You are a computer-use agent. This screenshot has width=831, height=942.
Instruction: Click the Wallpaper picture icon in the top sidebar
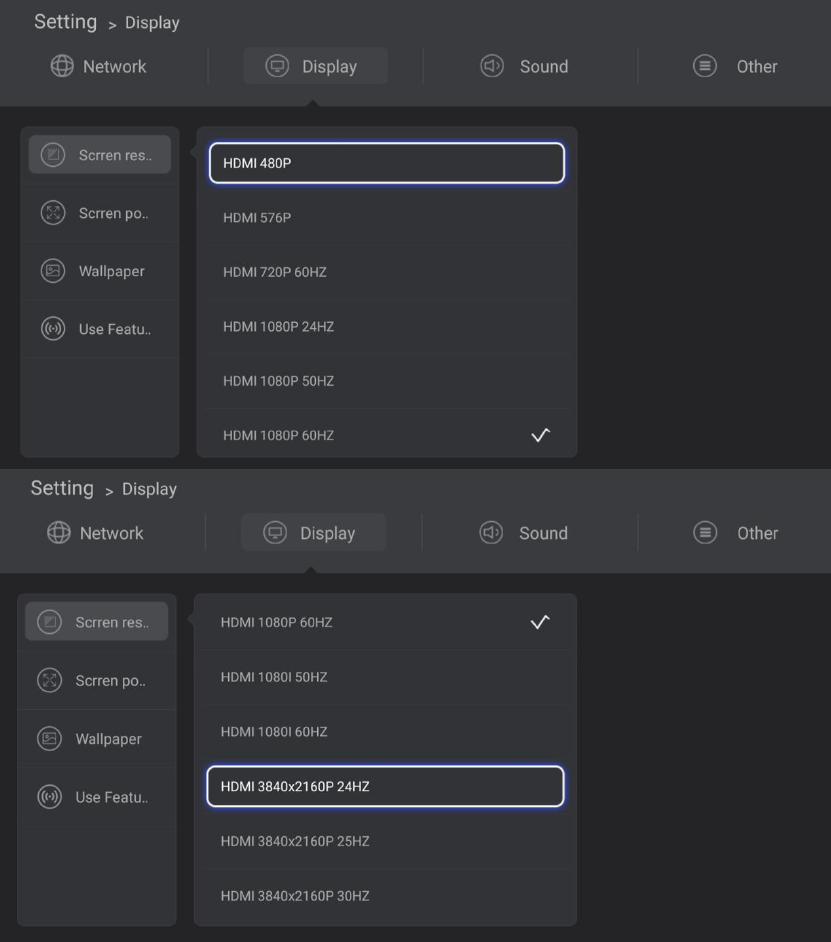tap(53, 271)
